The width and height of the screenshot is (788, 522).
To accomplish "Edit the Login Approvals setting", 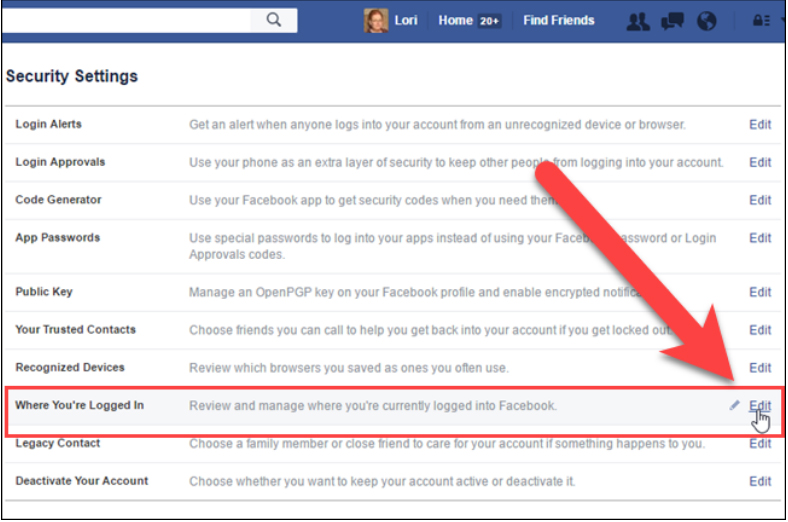I will pyautogui.click(x=760, y=162).
